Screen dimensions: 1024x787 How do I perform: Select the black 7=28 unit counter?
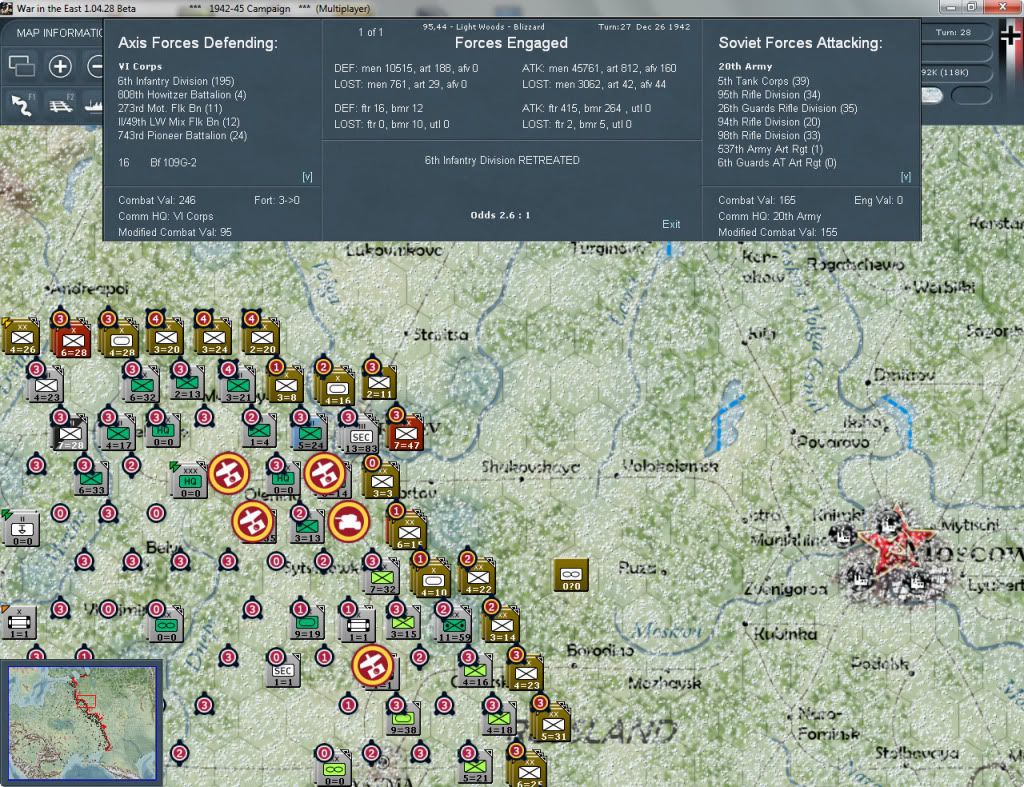[70, 434]
